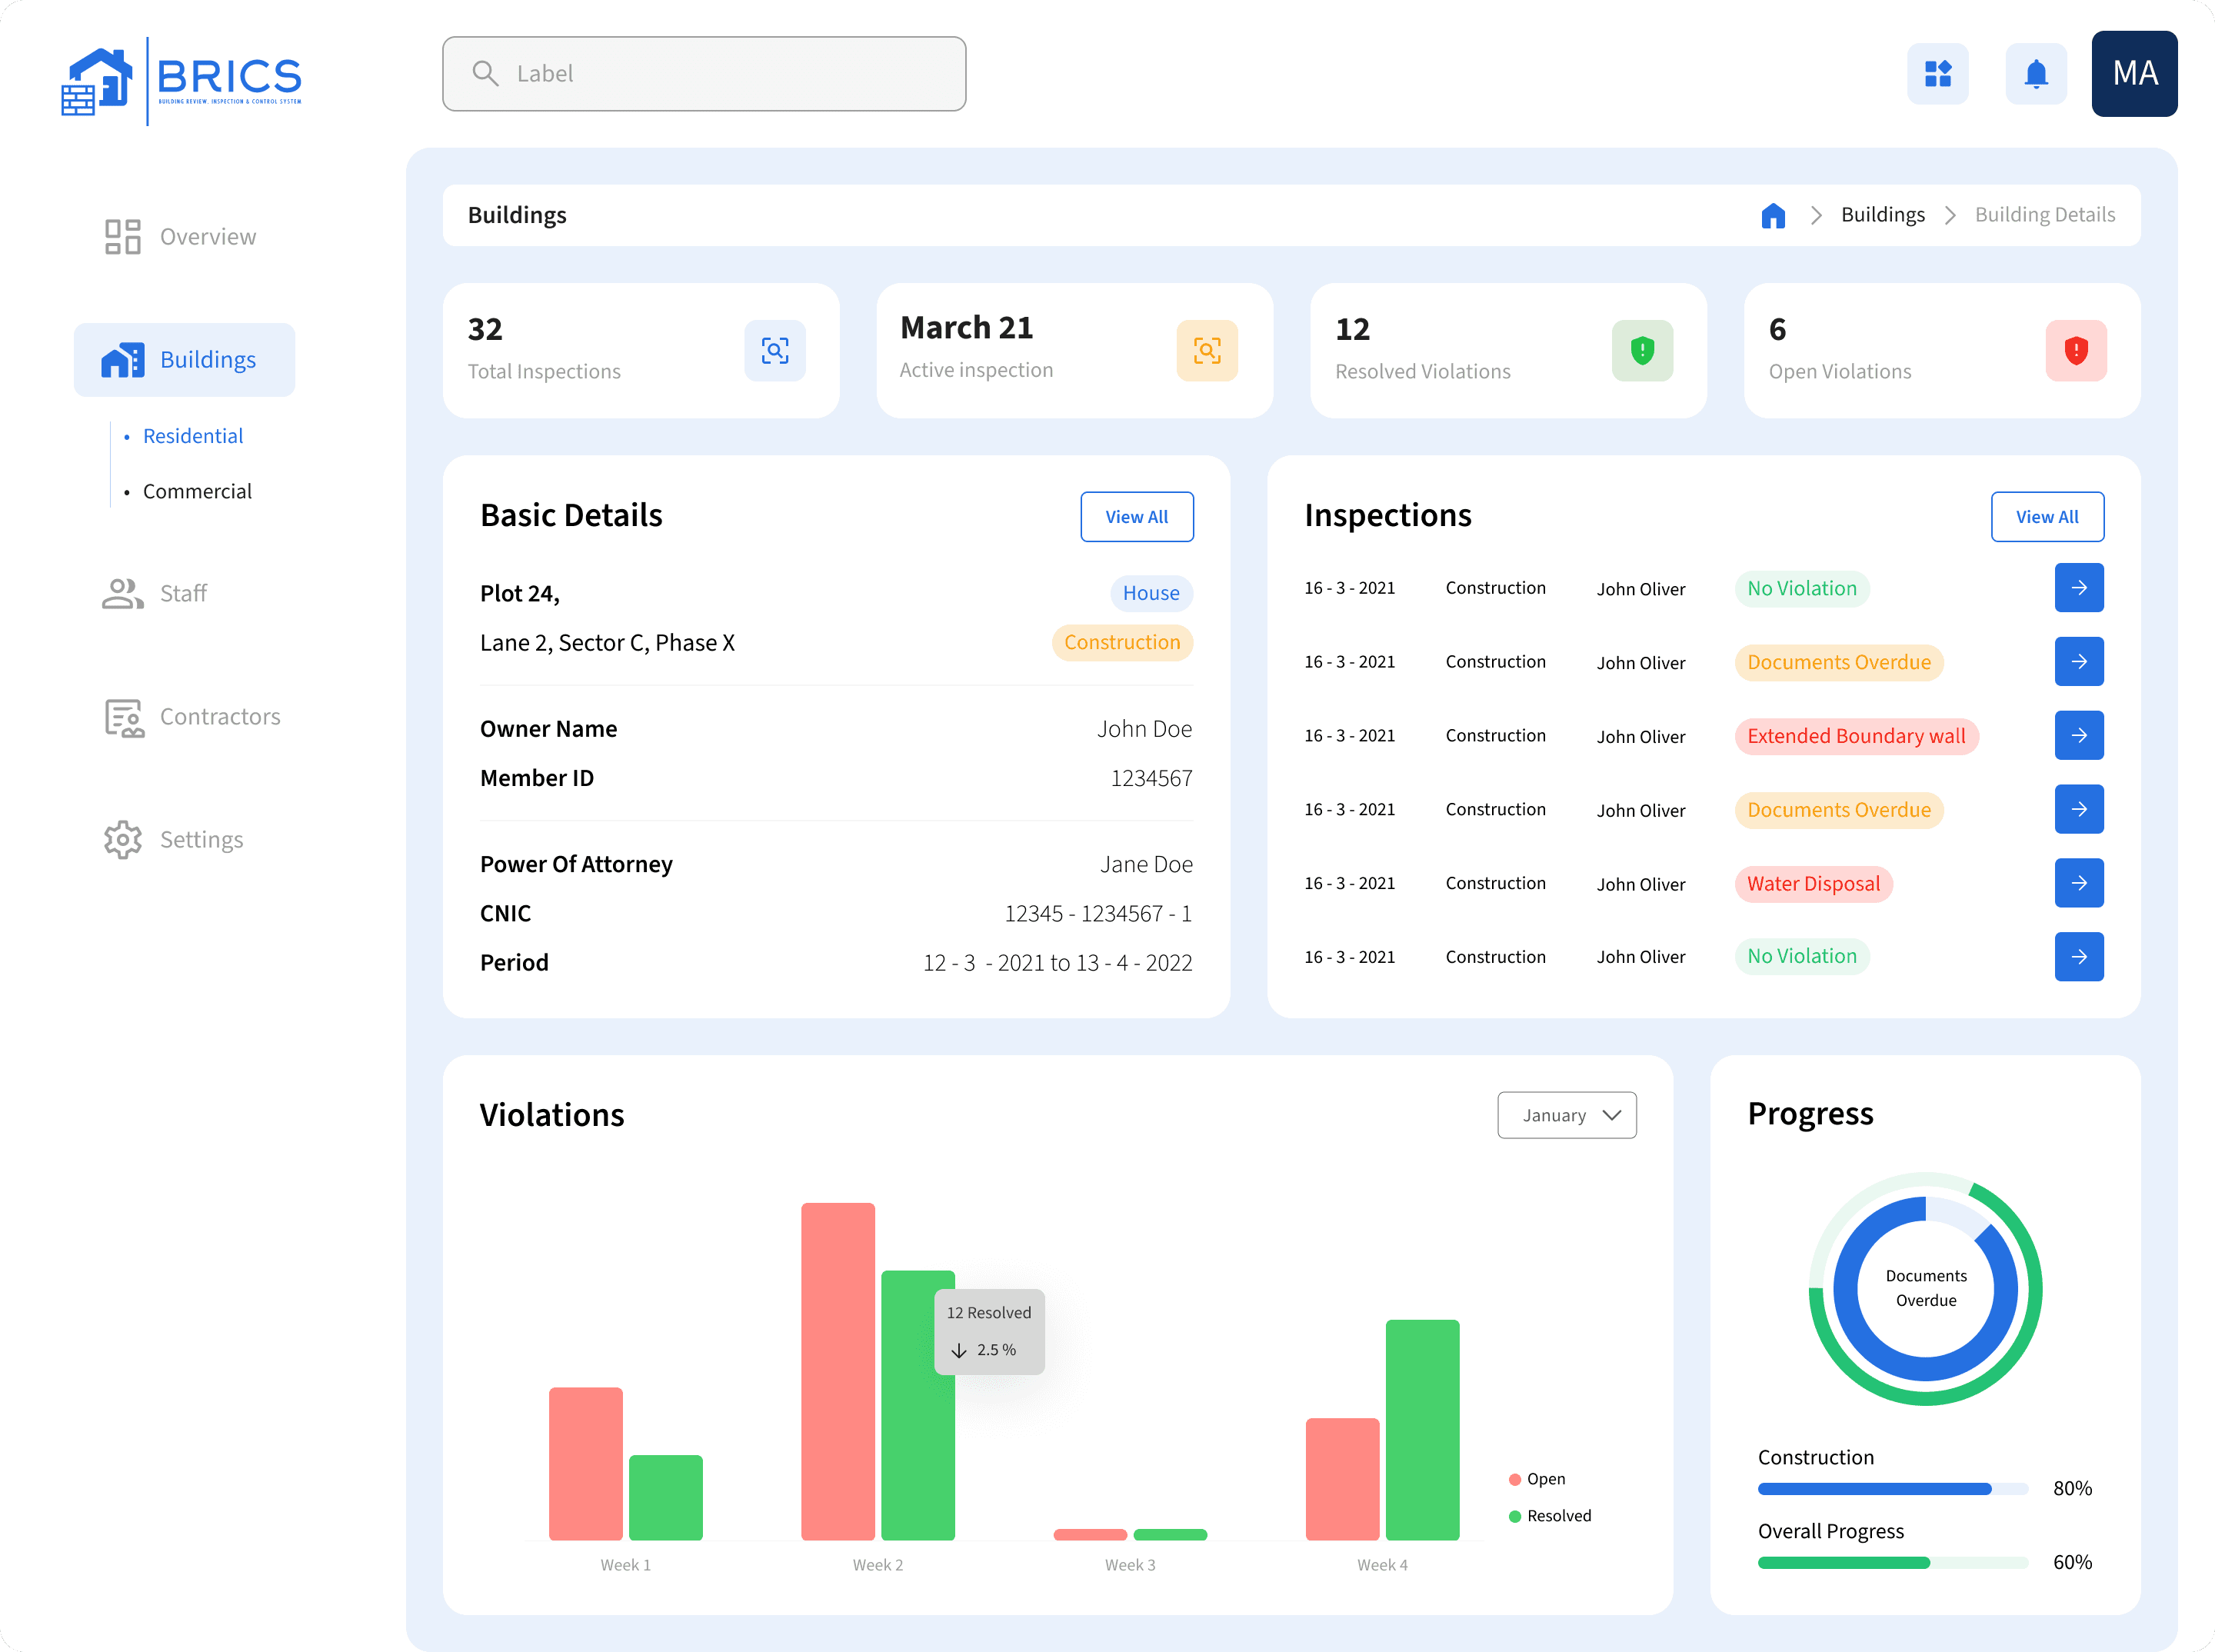Click the home icon in breadcrumb
Image resolution: width=2215 pixels, height=1652 pixels.
pyautogui.click(x=1772, y=215)
